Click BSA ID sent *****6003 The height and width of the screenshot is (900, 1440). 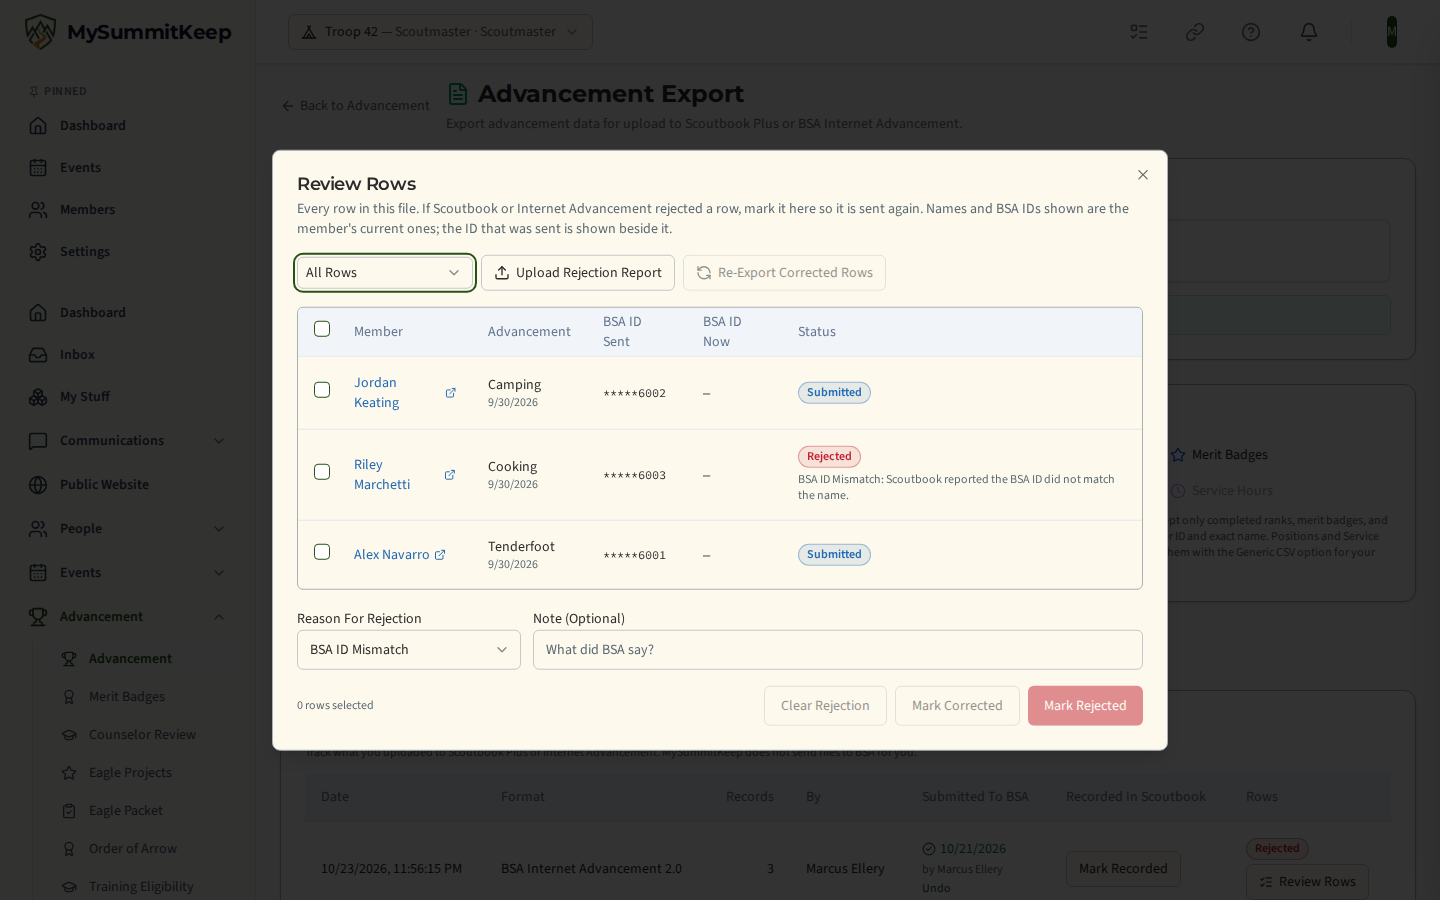point(634,476)
